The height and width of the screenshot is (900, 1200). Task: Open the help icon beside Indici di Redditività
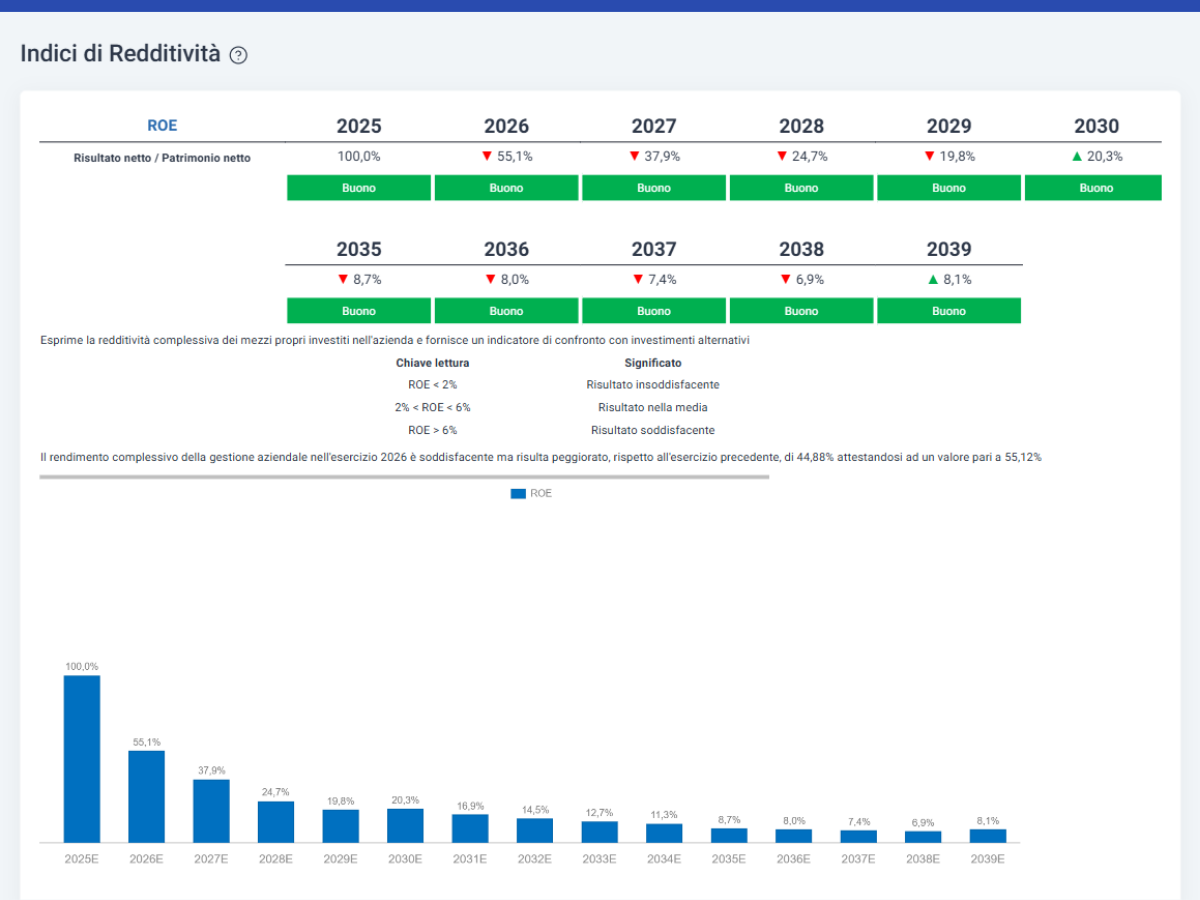(238, 56)
